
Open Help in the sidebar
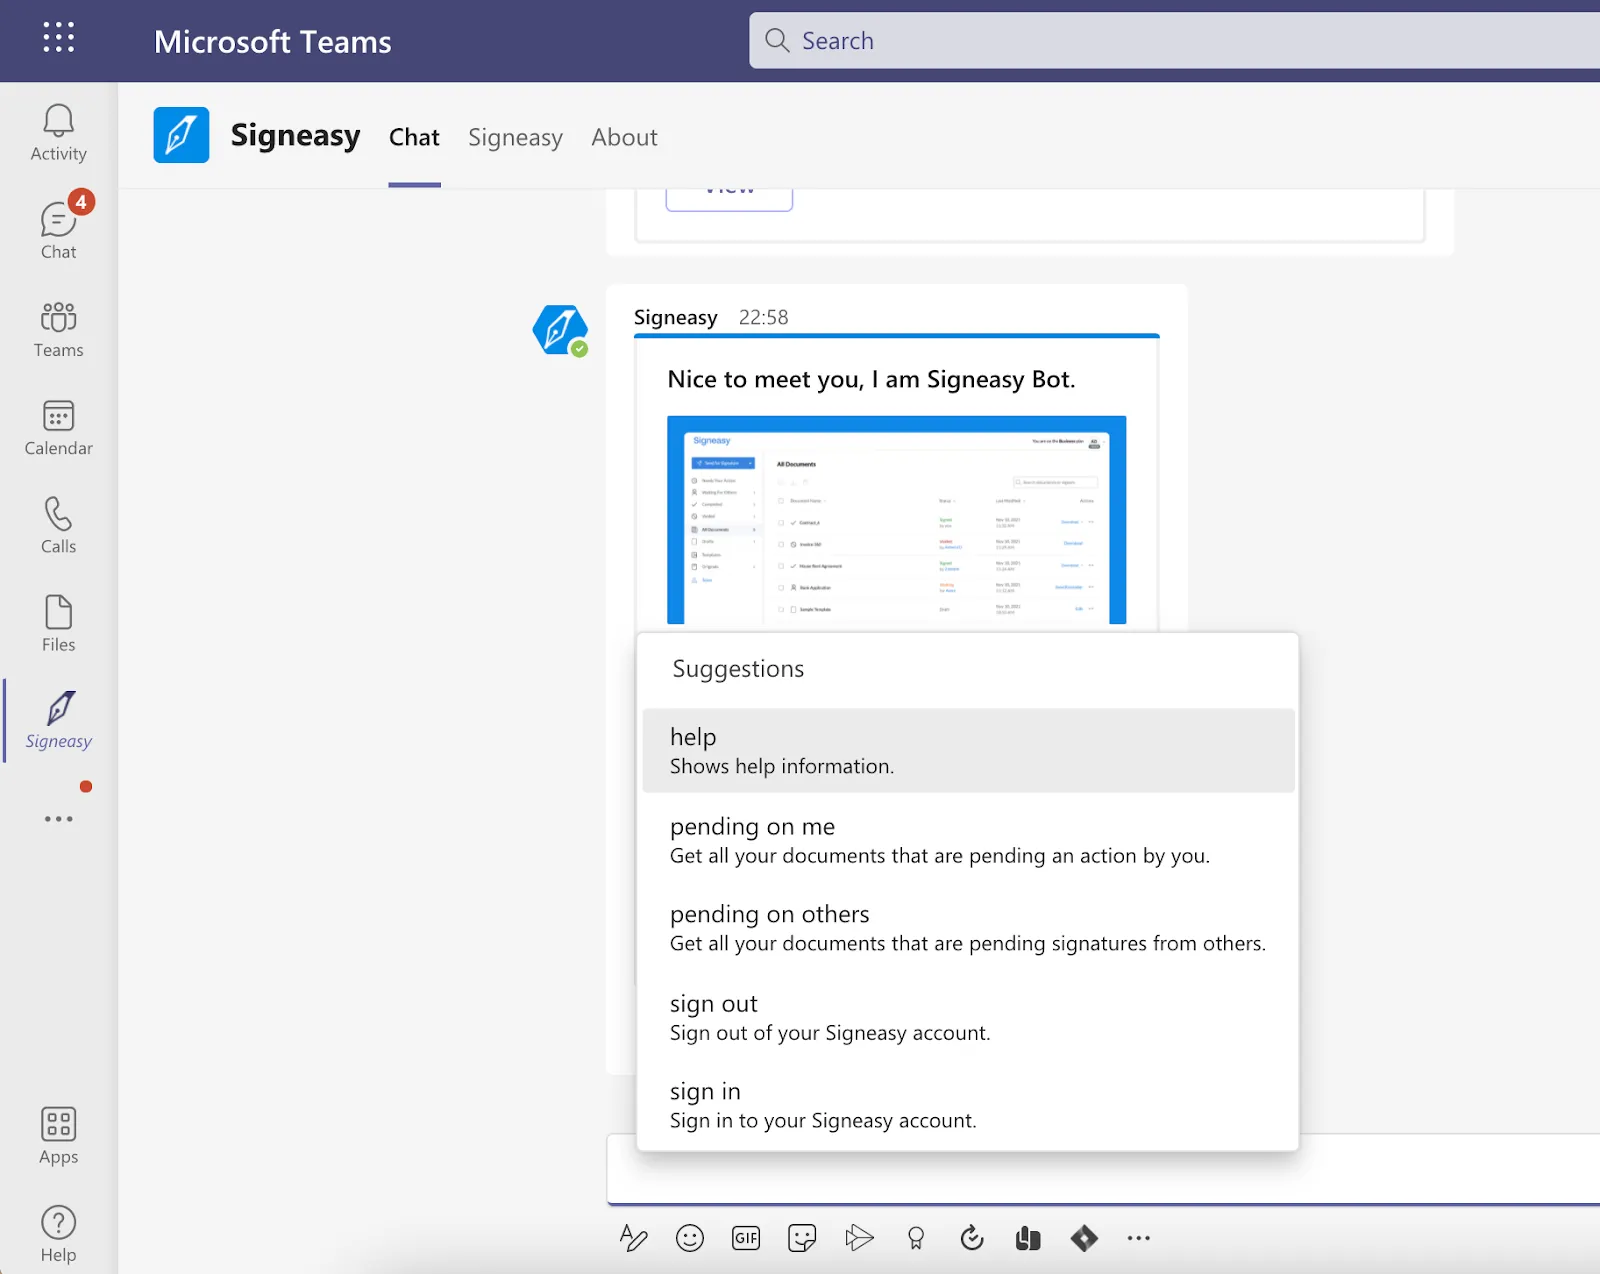click(x=58, y=1234)
